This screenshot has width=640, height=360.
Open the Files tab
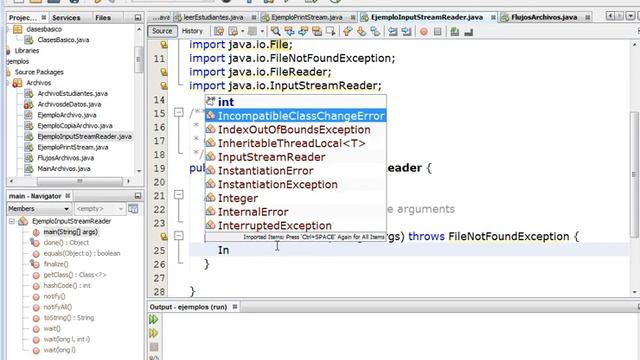click(103, 18)
